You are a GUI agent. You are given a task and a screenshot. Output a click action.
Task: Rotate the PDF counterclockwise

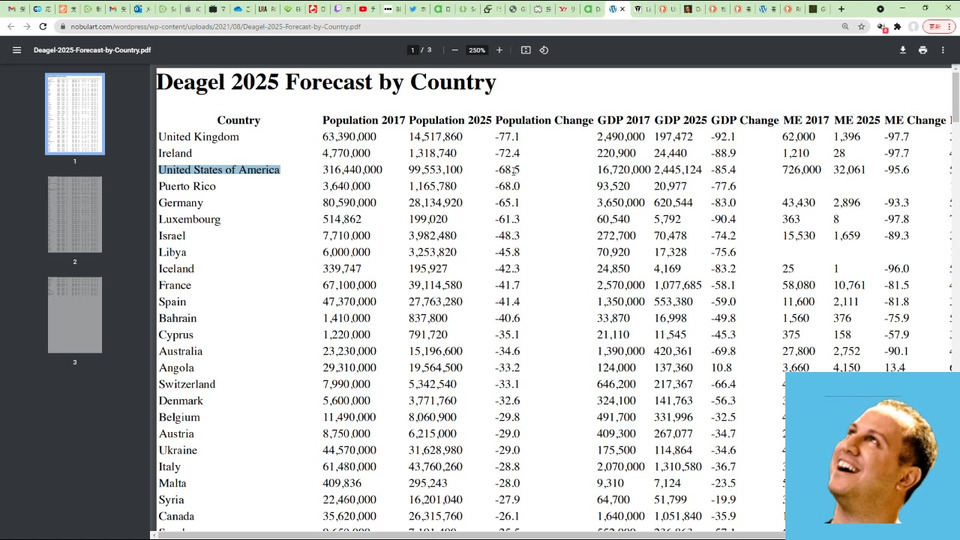(x=544, y=50)
